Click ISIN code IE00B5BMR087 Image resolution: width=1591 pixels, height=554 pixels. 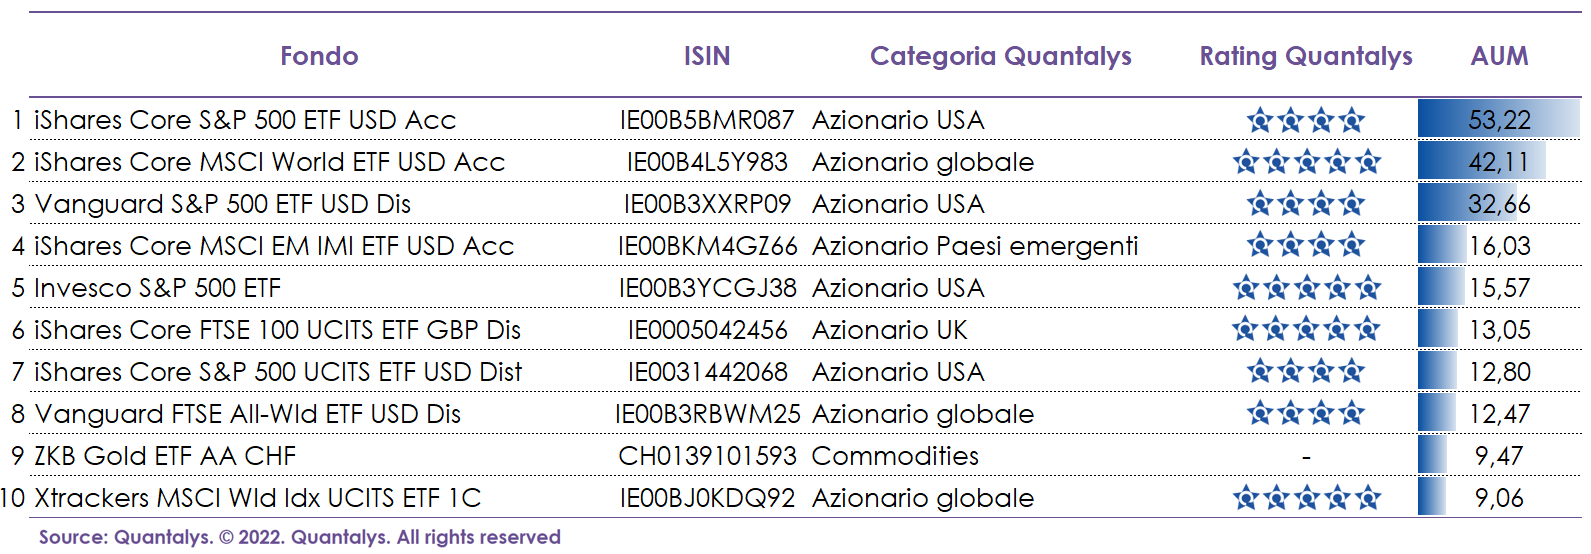coord(707,121)
